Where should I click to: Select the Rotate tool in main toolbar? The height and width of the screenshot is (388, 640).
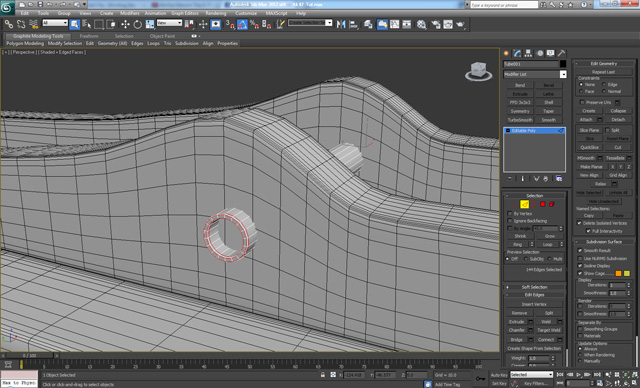138,24
